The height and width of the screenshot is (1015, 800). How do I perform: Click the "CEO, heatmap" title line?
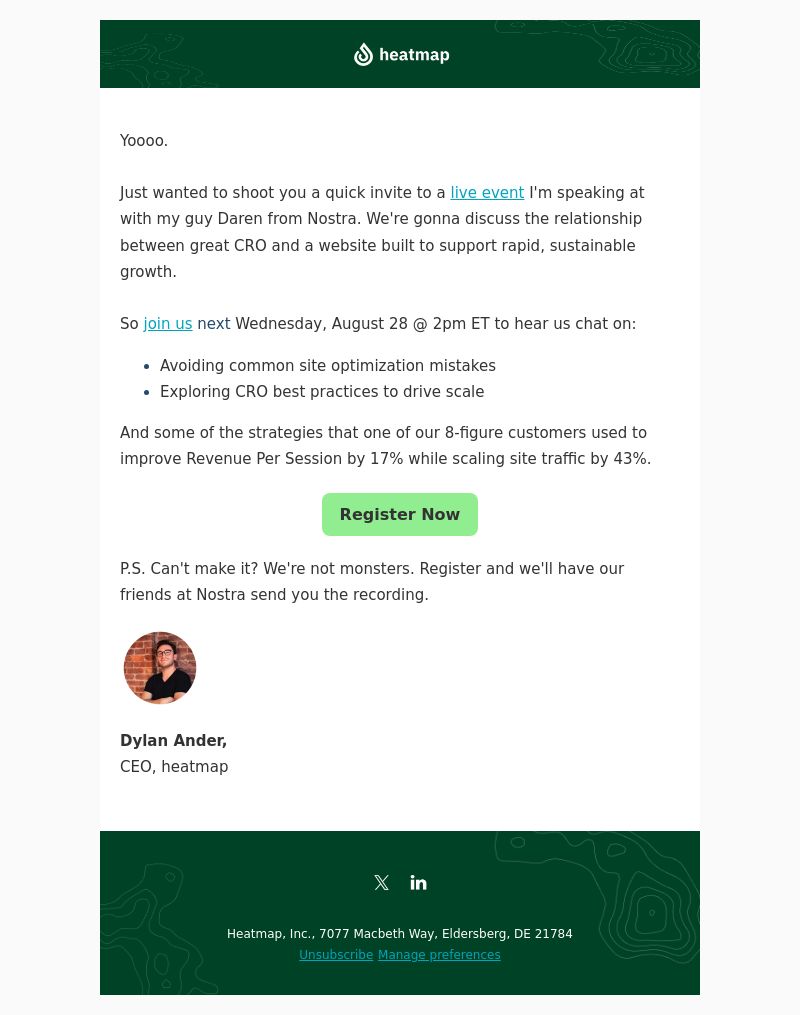click(x=174, y=766)
